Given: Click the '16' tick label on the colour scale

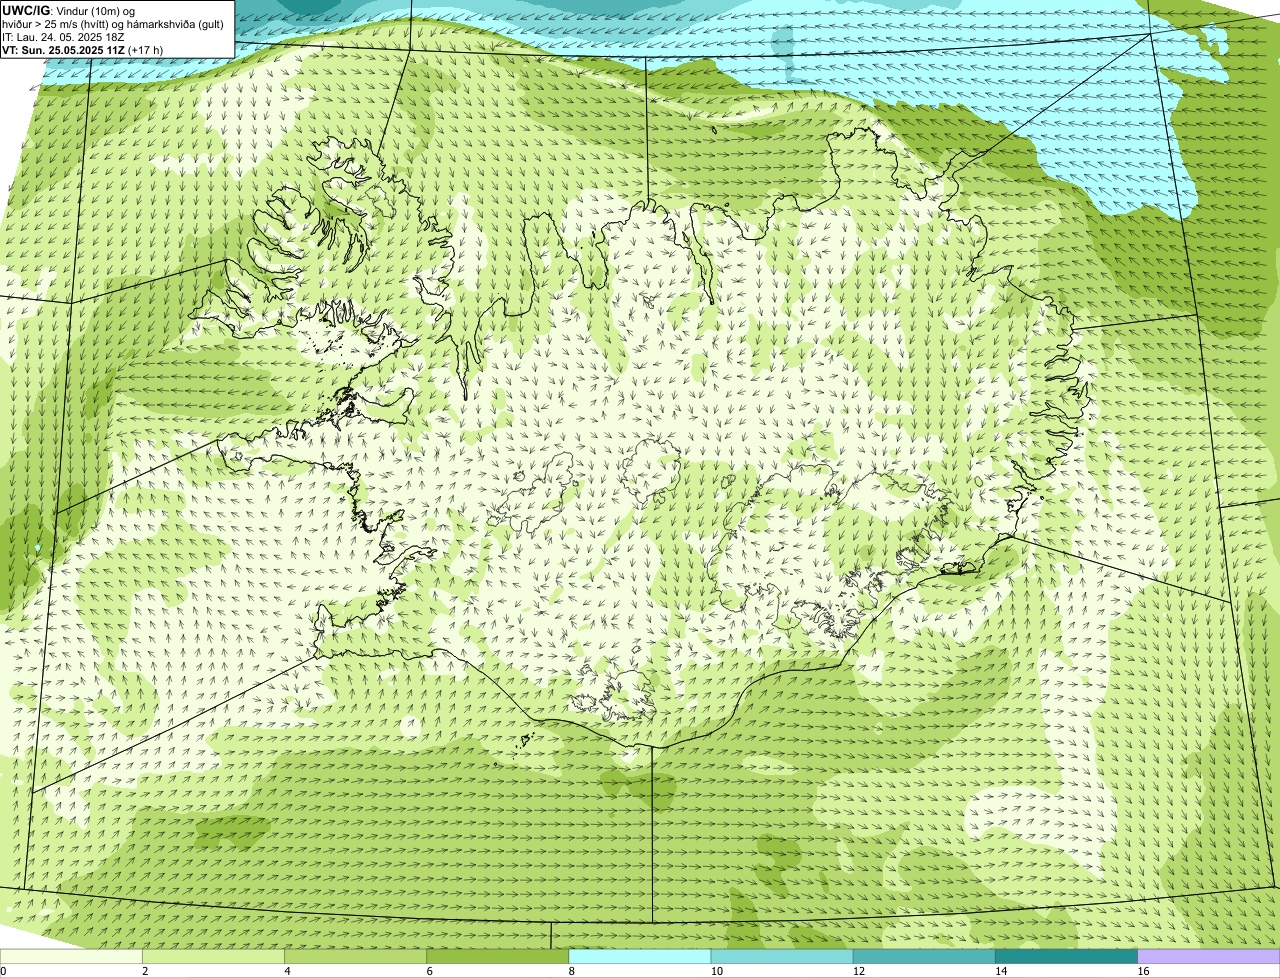Looking at the screenshot, I should tap(1143, 971).
